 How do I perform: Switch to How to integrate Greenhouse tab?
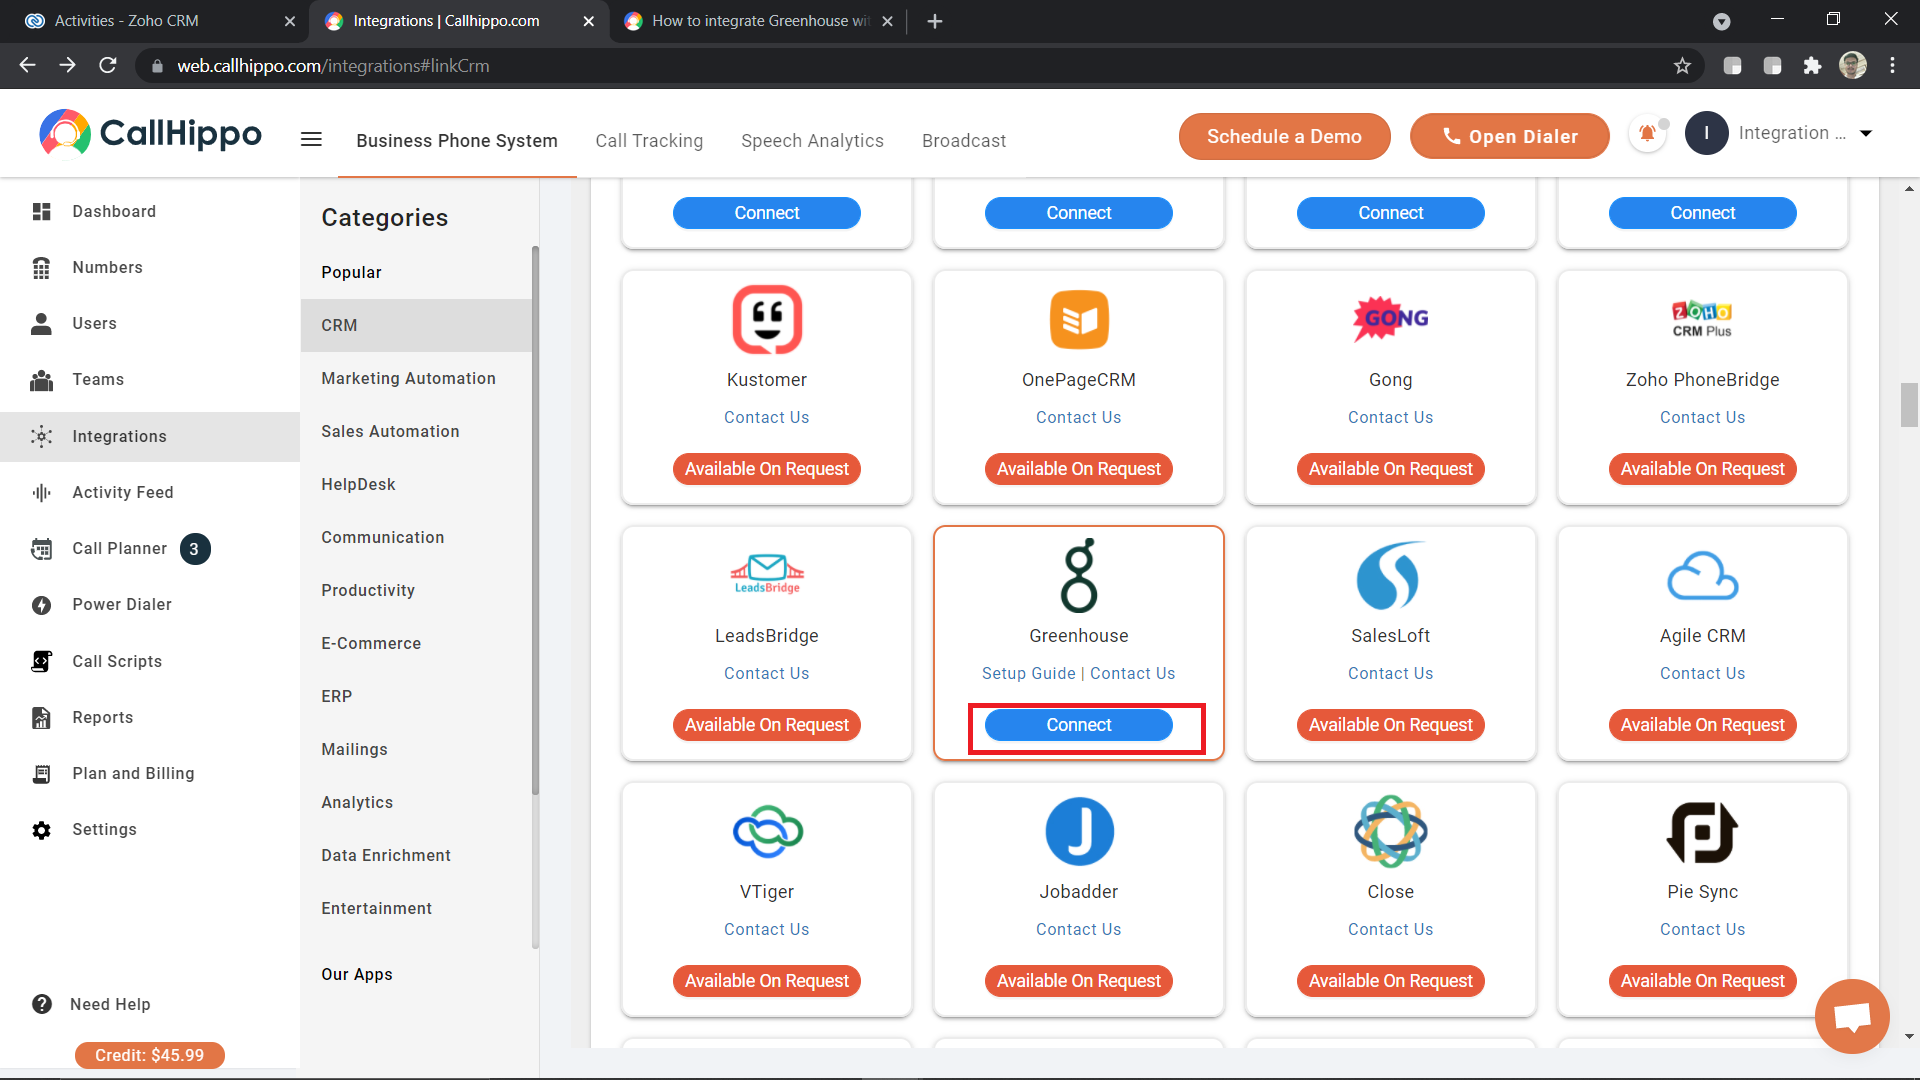[x=760, y=21]
